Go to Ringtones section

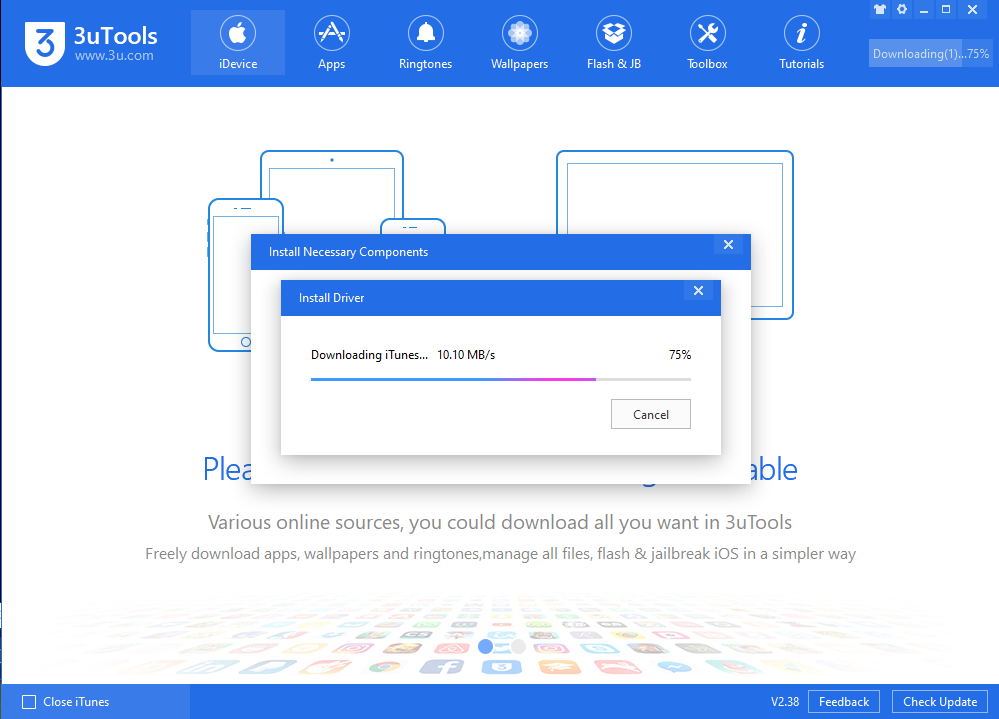[426, 43]
